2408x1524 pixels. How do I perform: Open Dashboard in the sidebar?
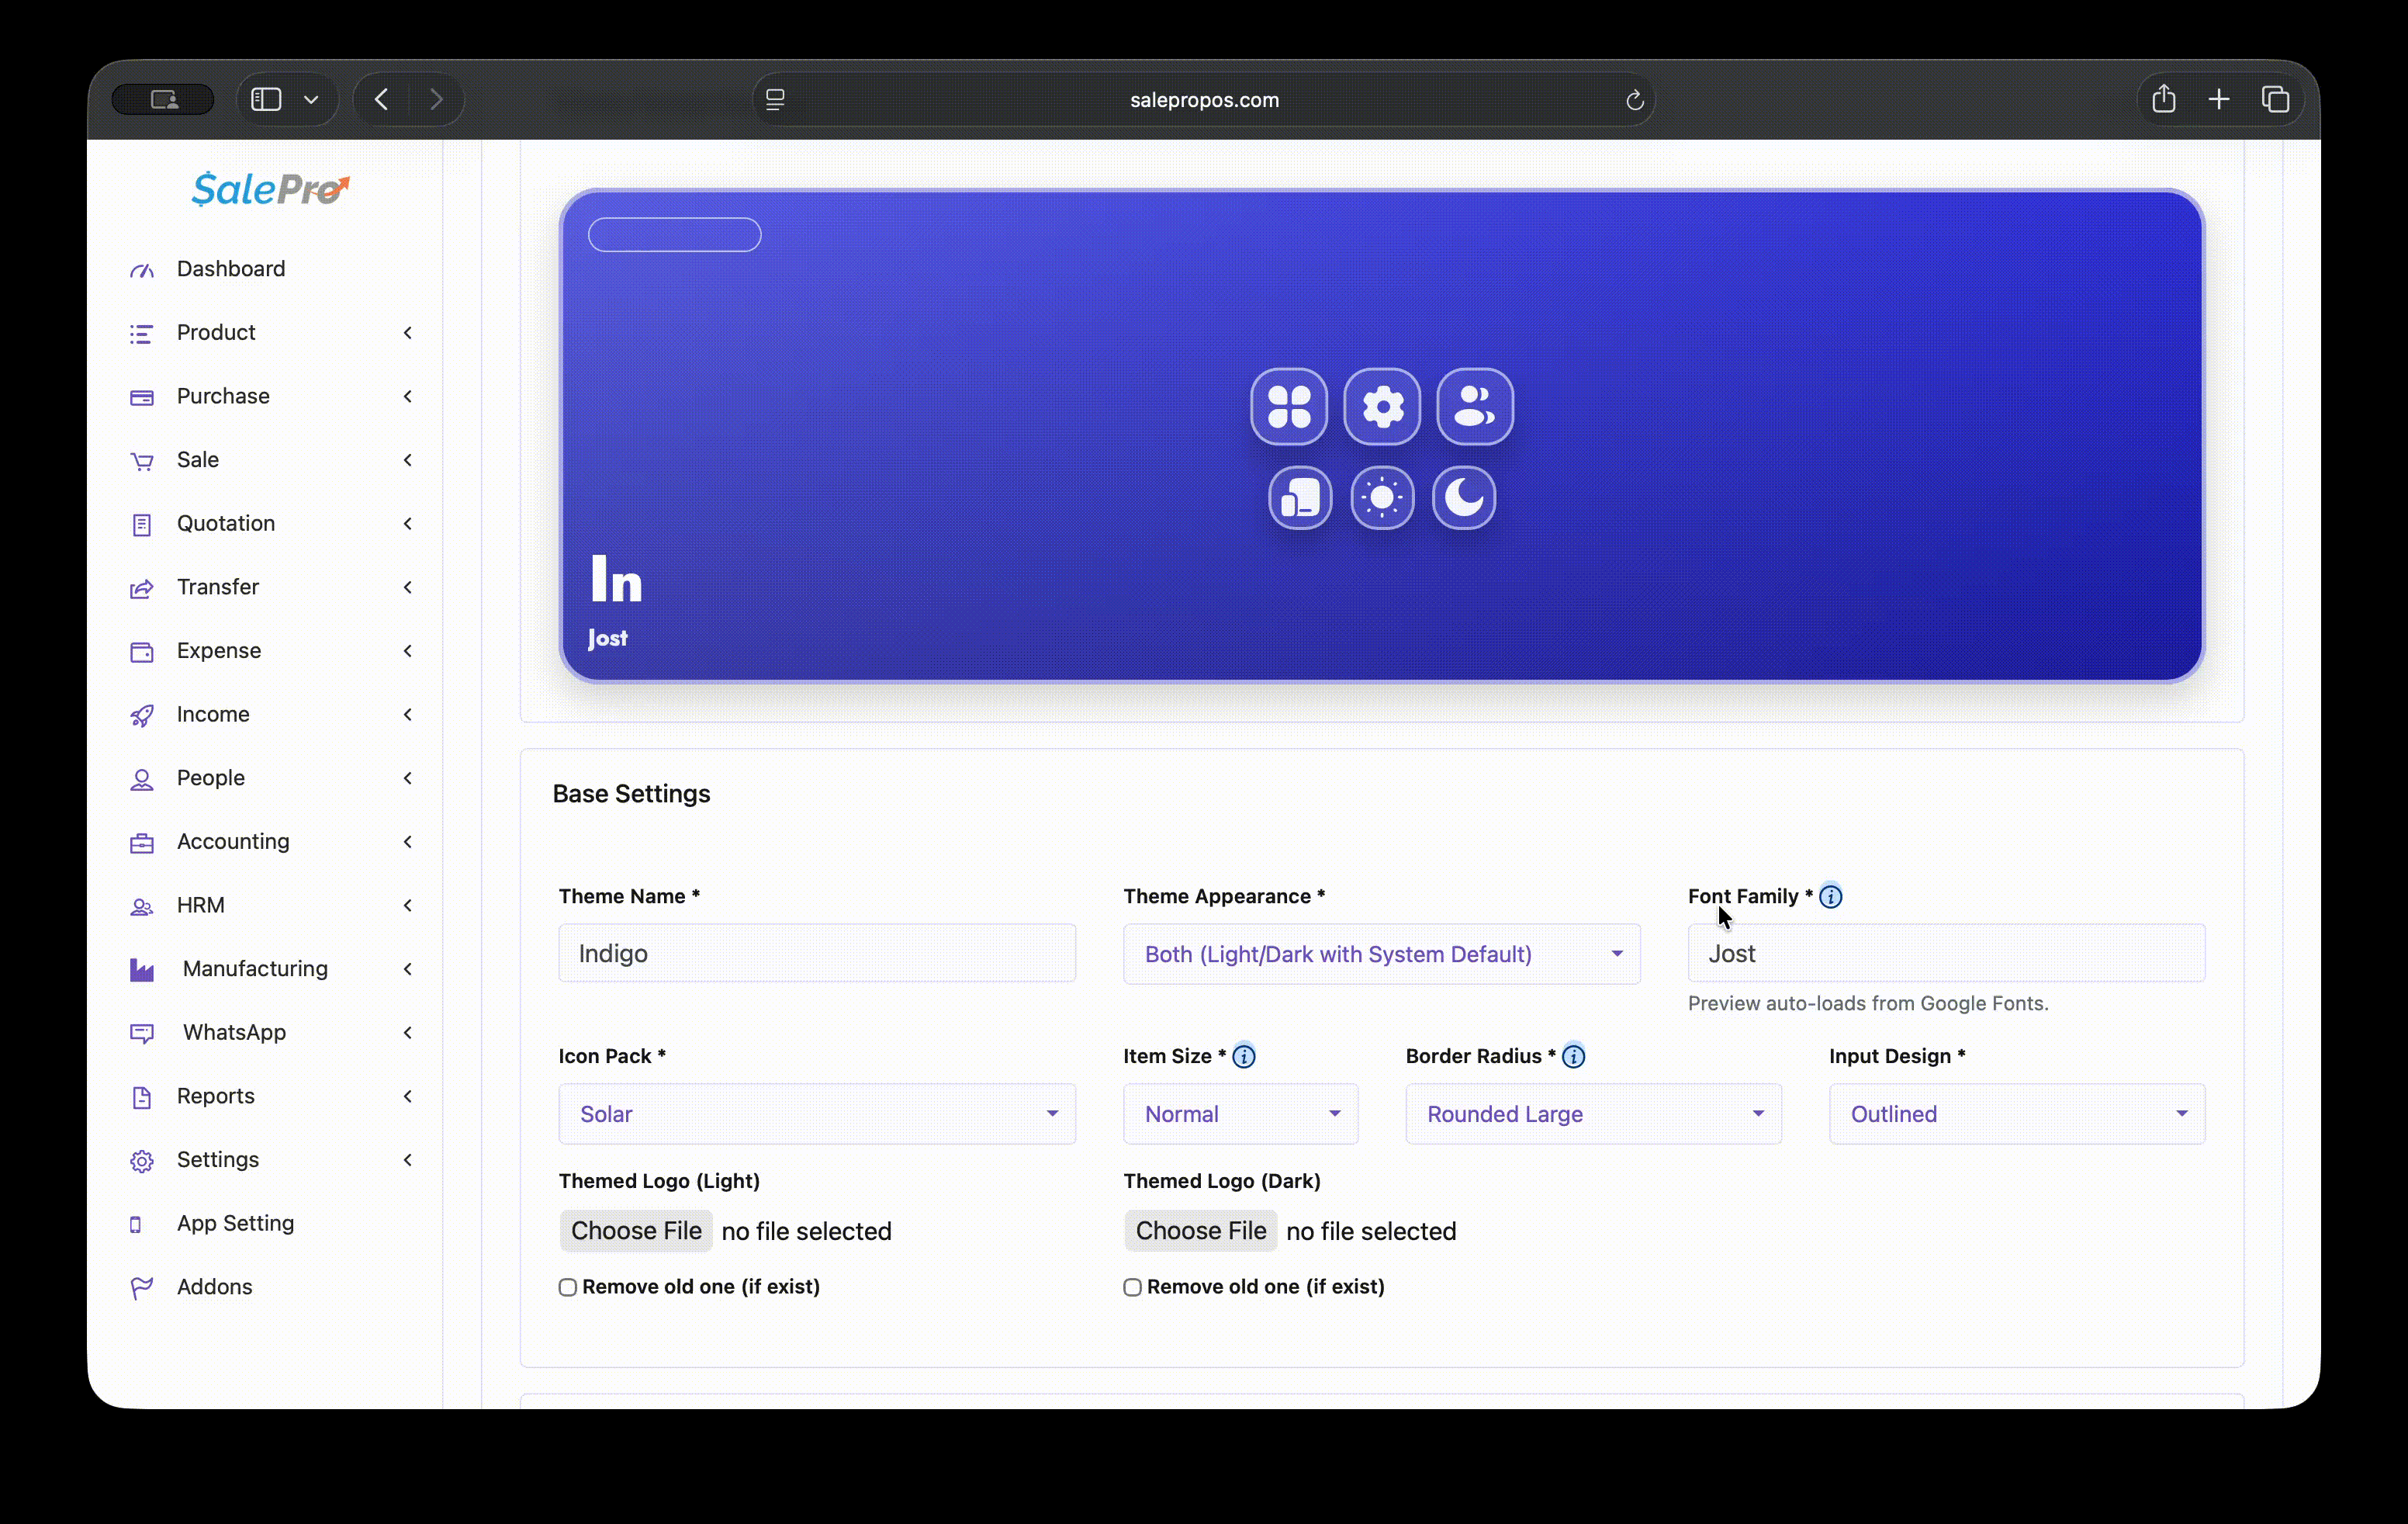(x=231, y=269)
